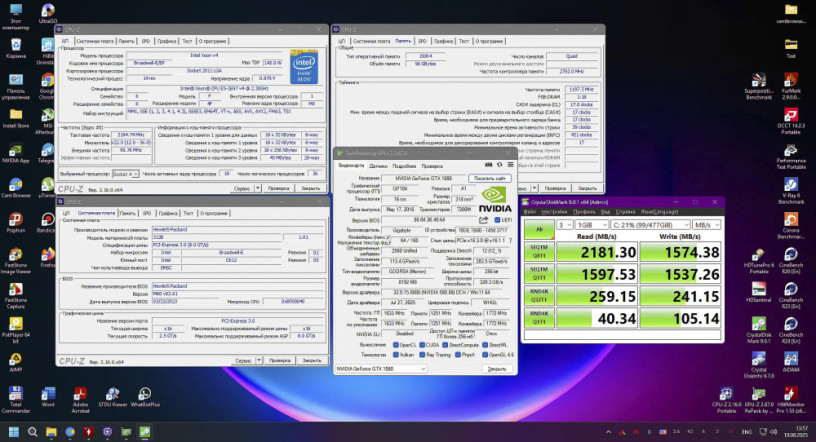
Task: Toggle the DirectCompute checkbox
Action: point(445,345)
